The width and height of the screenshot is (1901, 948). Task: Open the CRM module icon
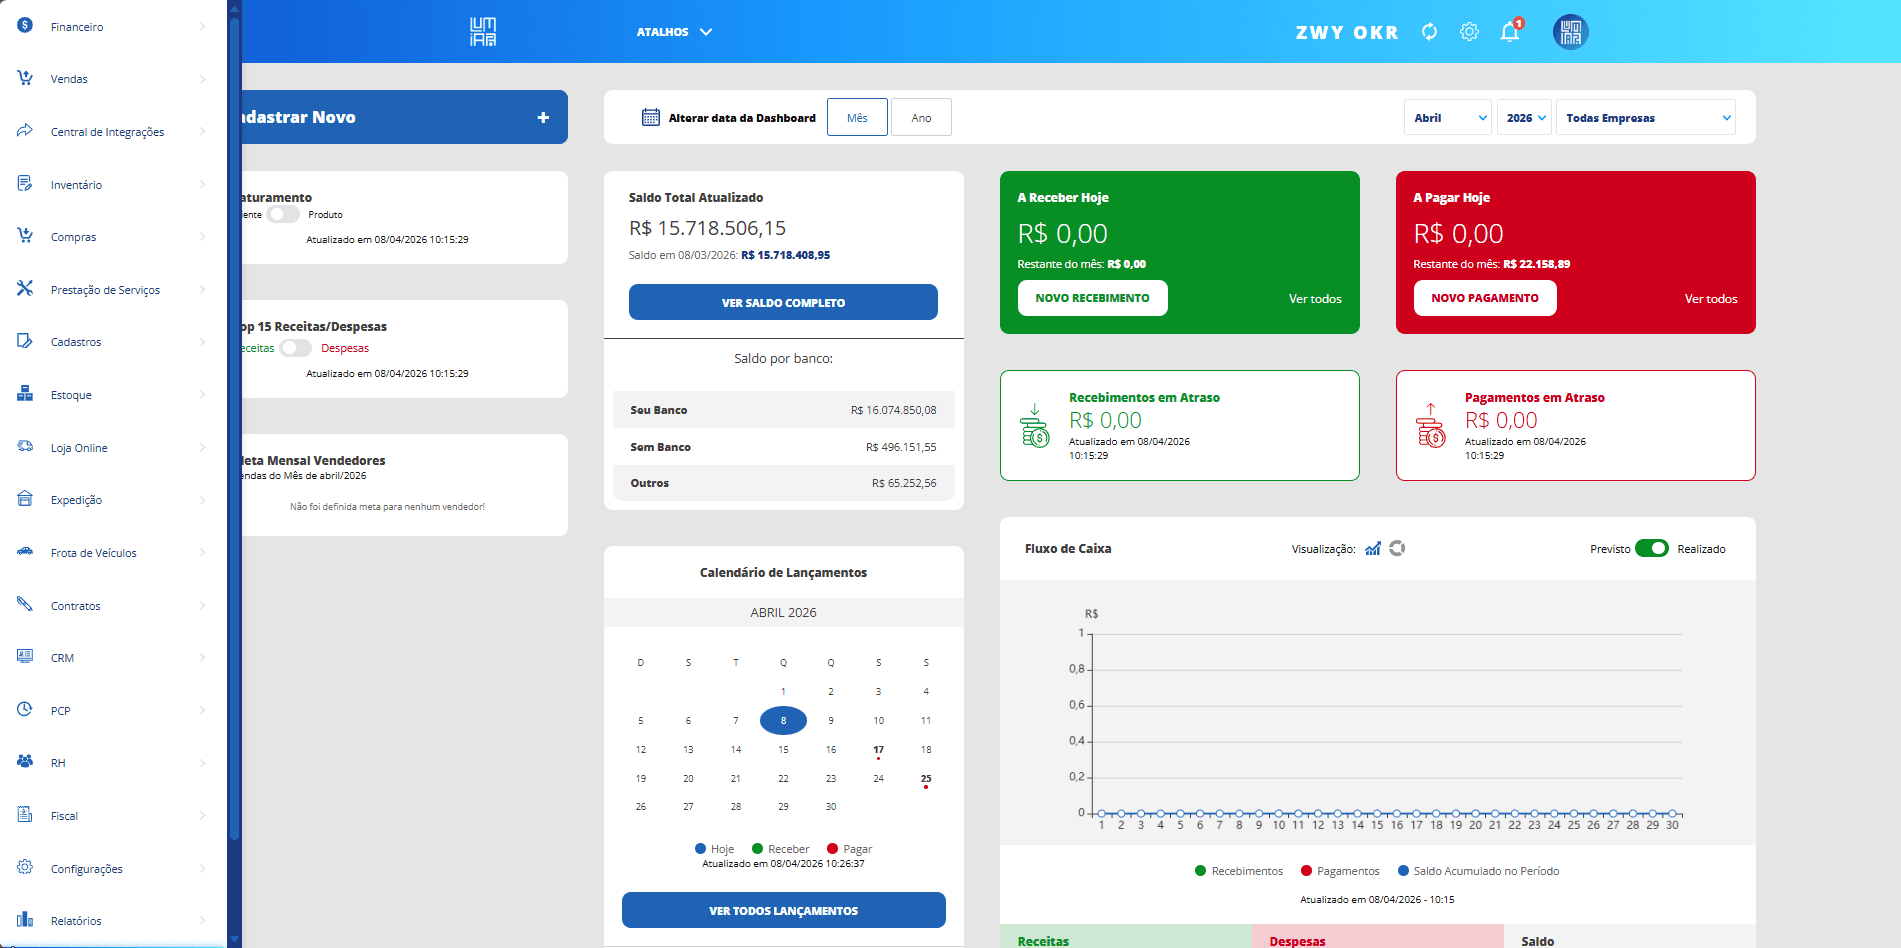pyautogui.click(x=24, y=657)
